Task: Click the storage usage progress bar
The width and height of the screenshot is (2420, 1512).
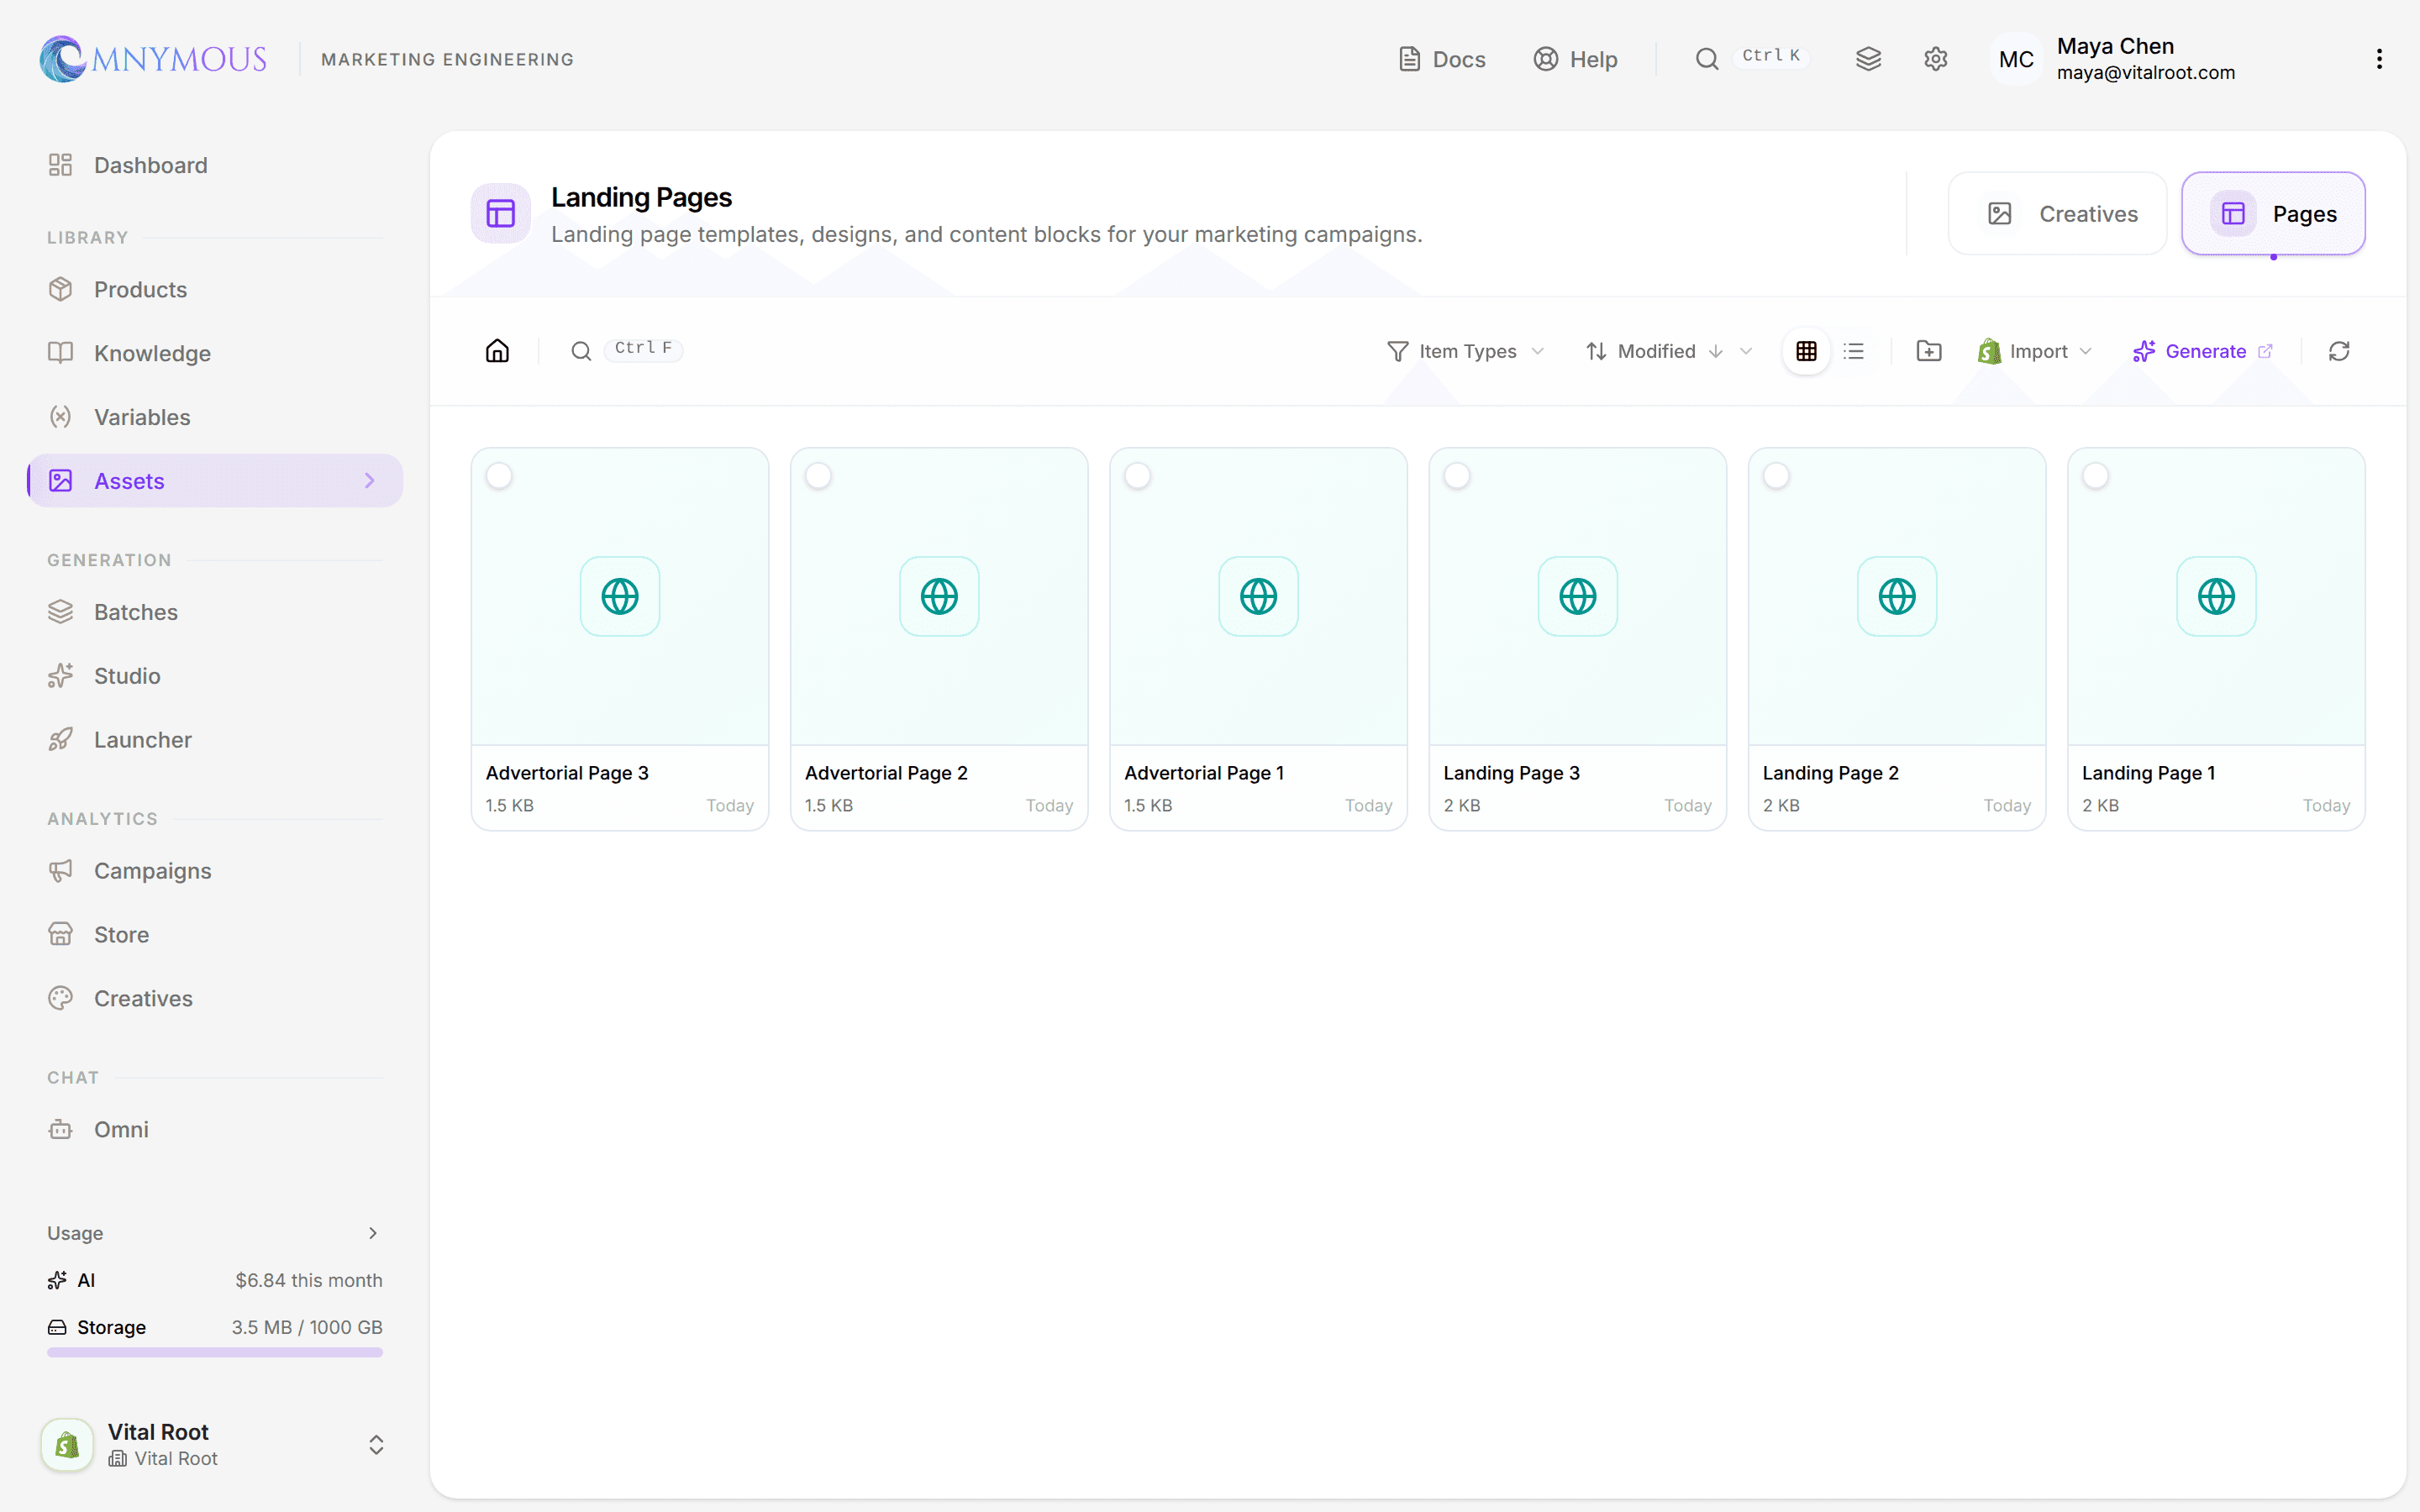Action: 215,1352
